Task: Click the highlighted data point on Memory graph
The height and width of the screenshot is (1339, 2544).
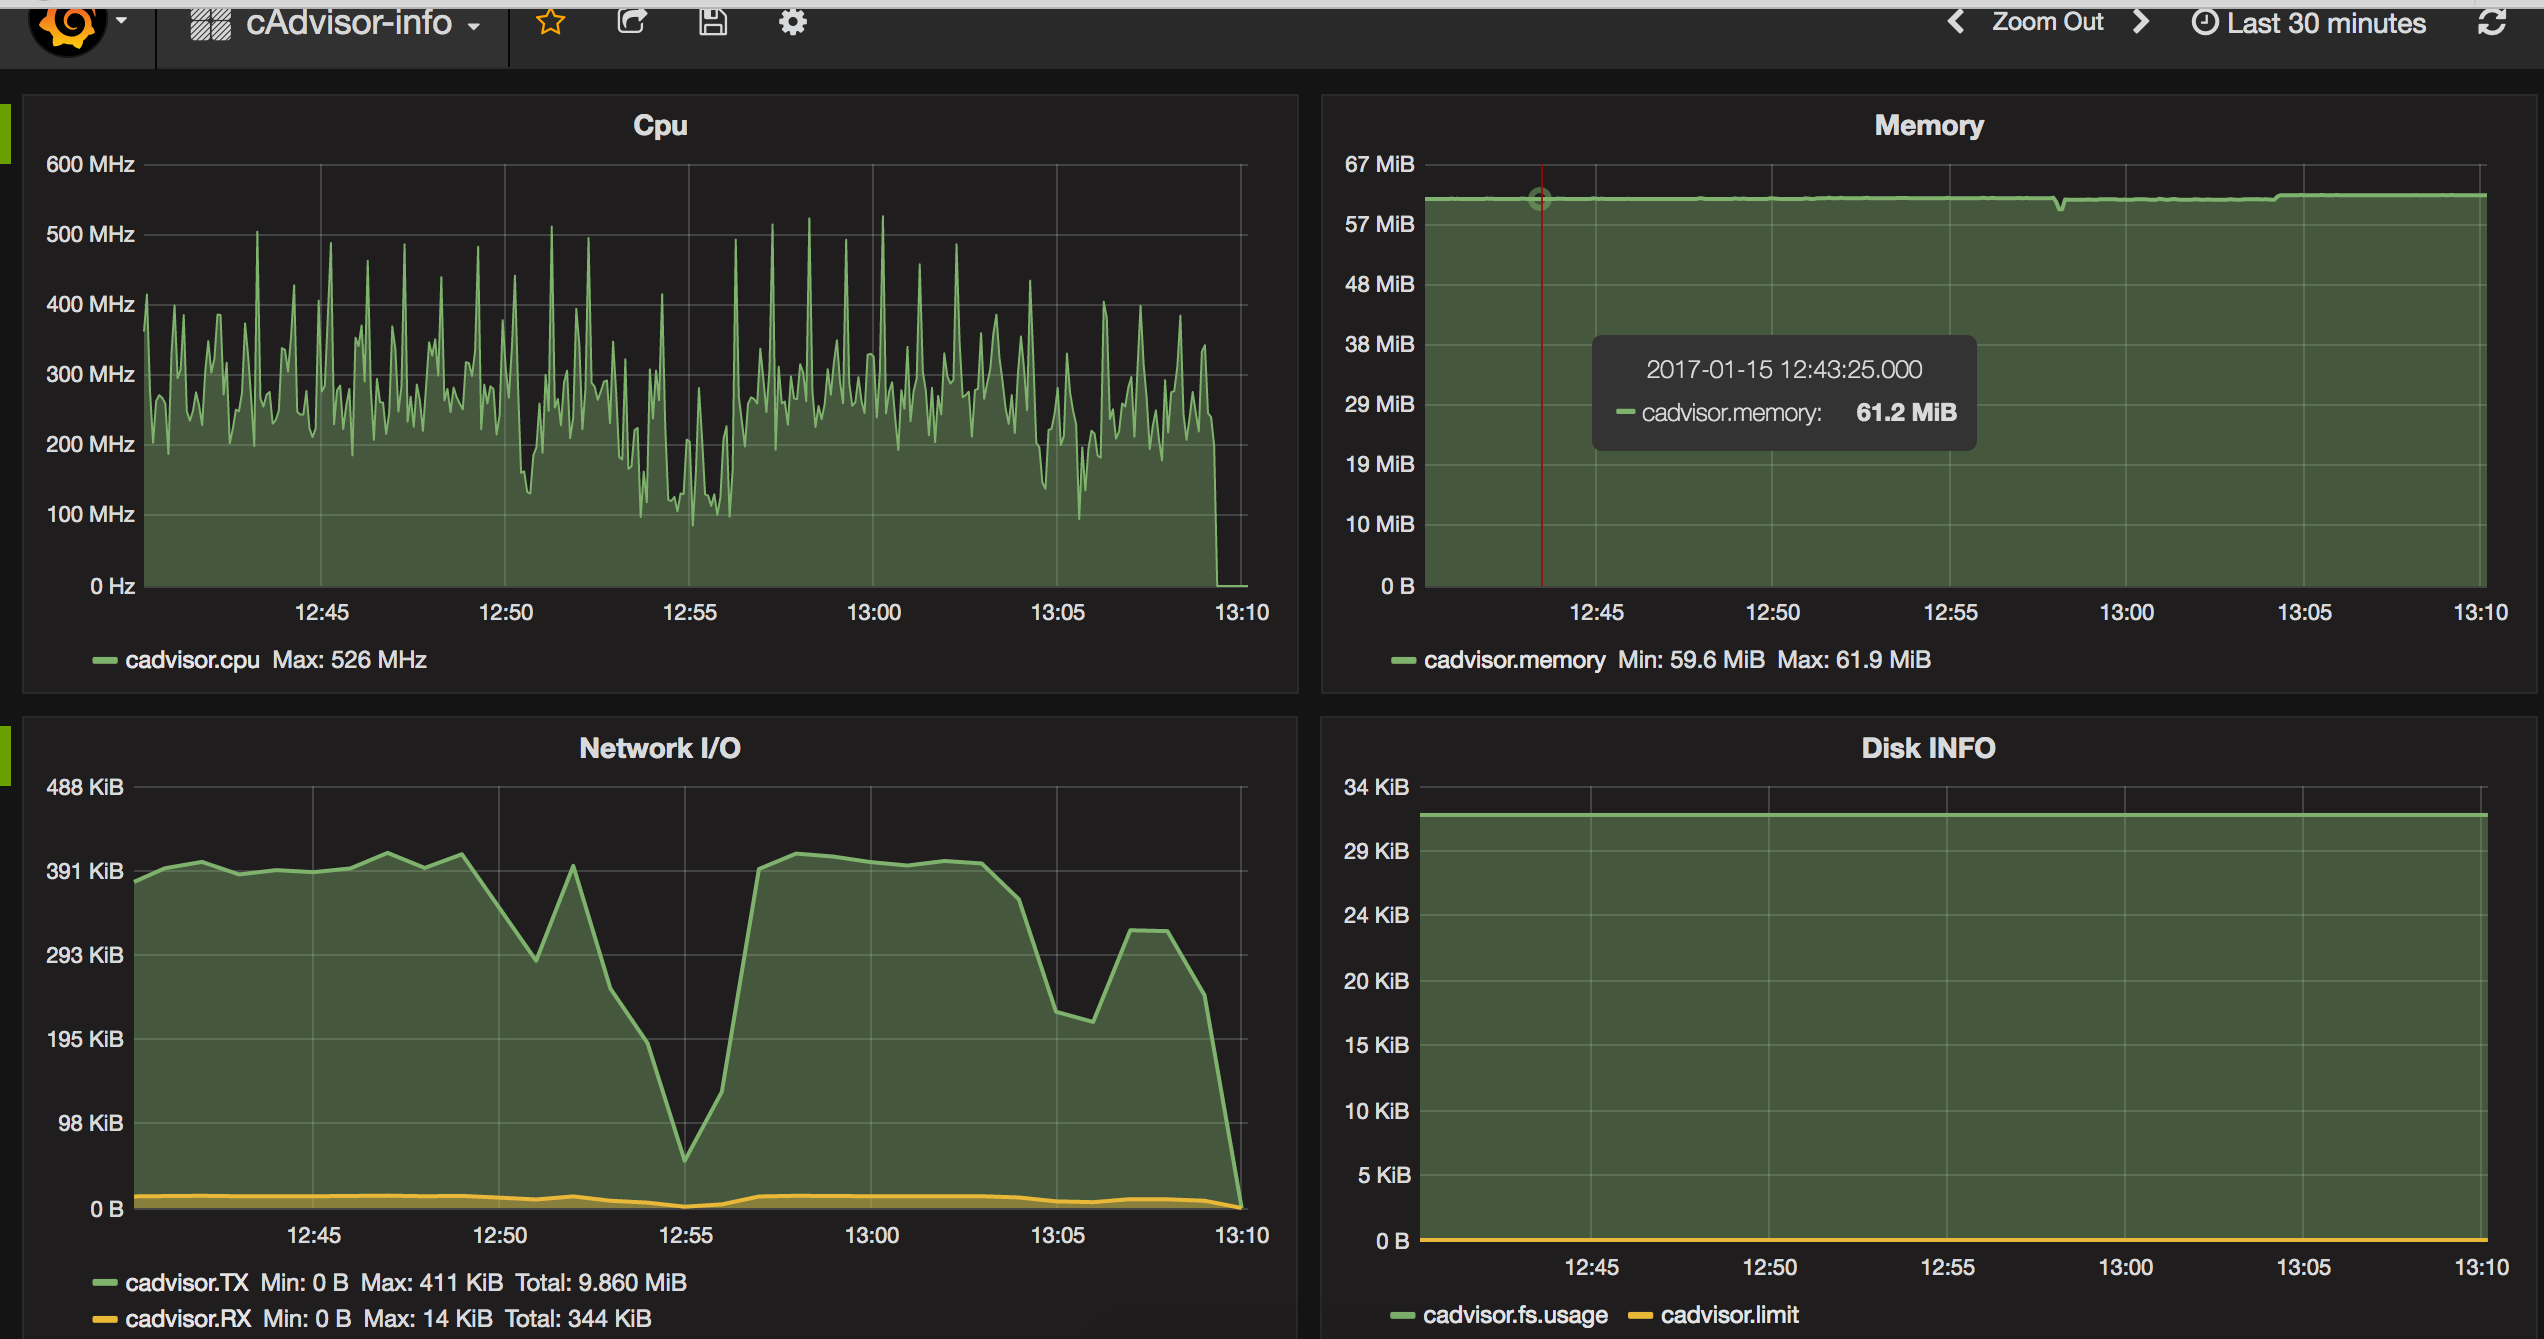Action: [1540, 199]
